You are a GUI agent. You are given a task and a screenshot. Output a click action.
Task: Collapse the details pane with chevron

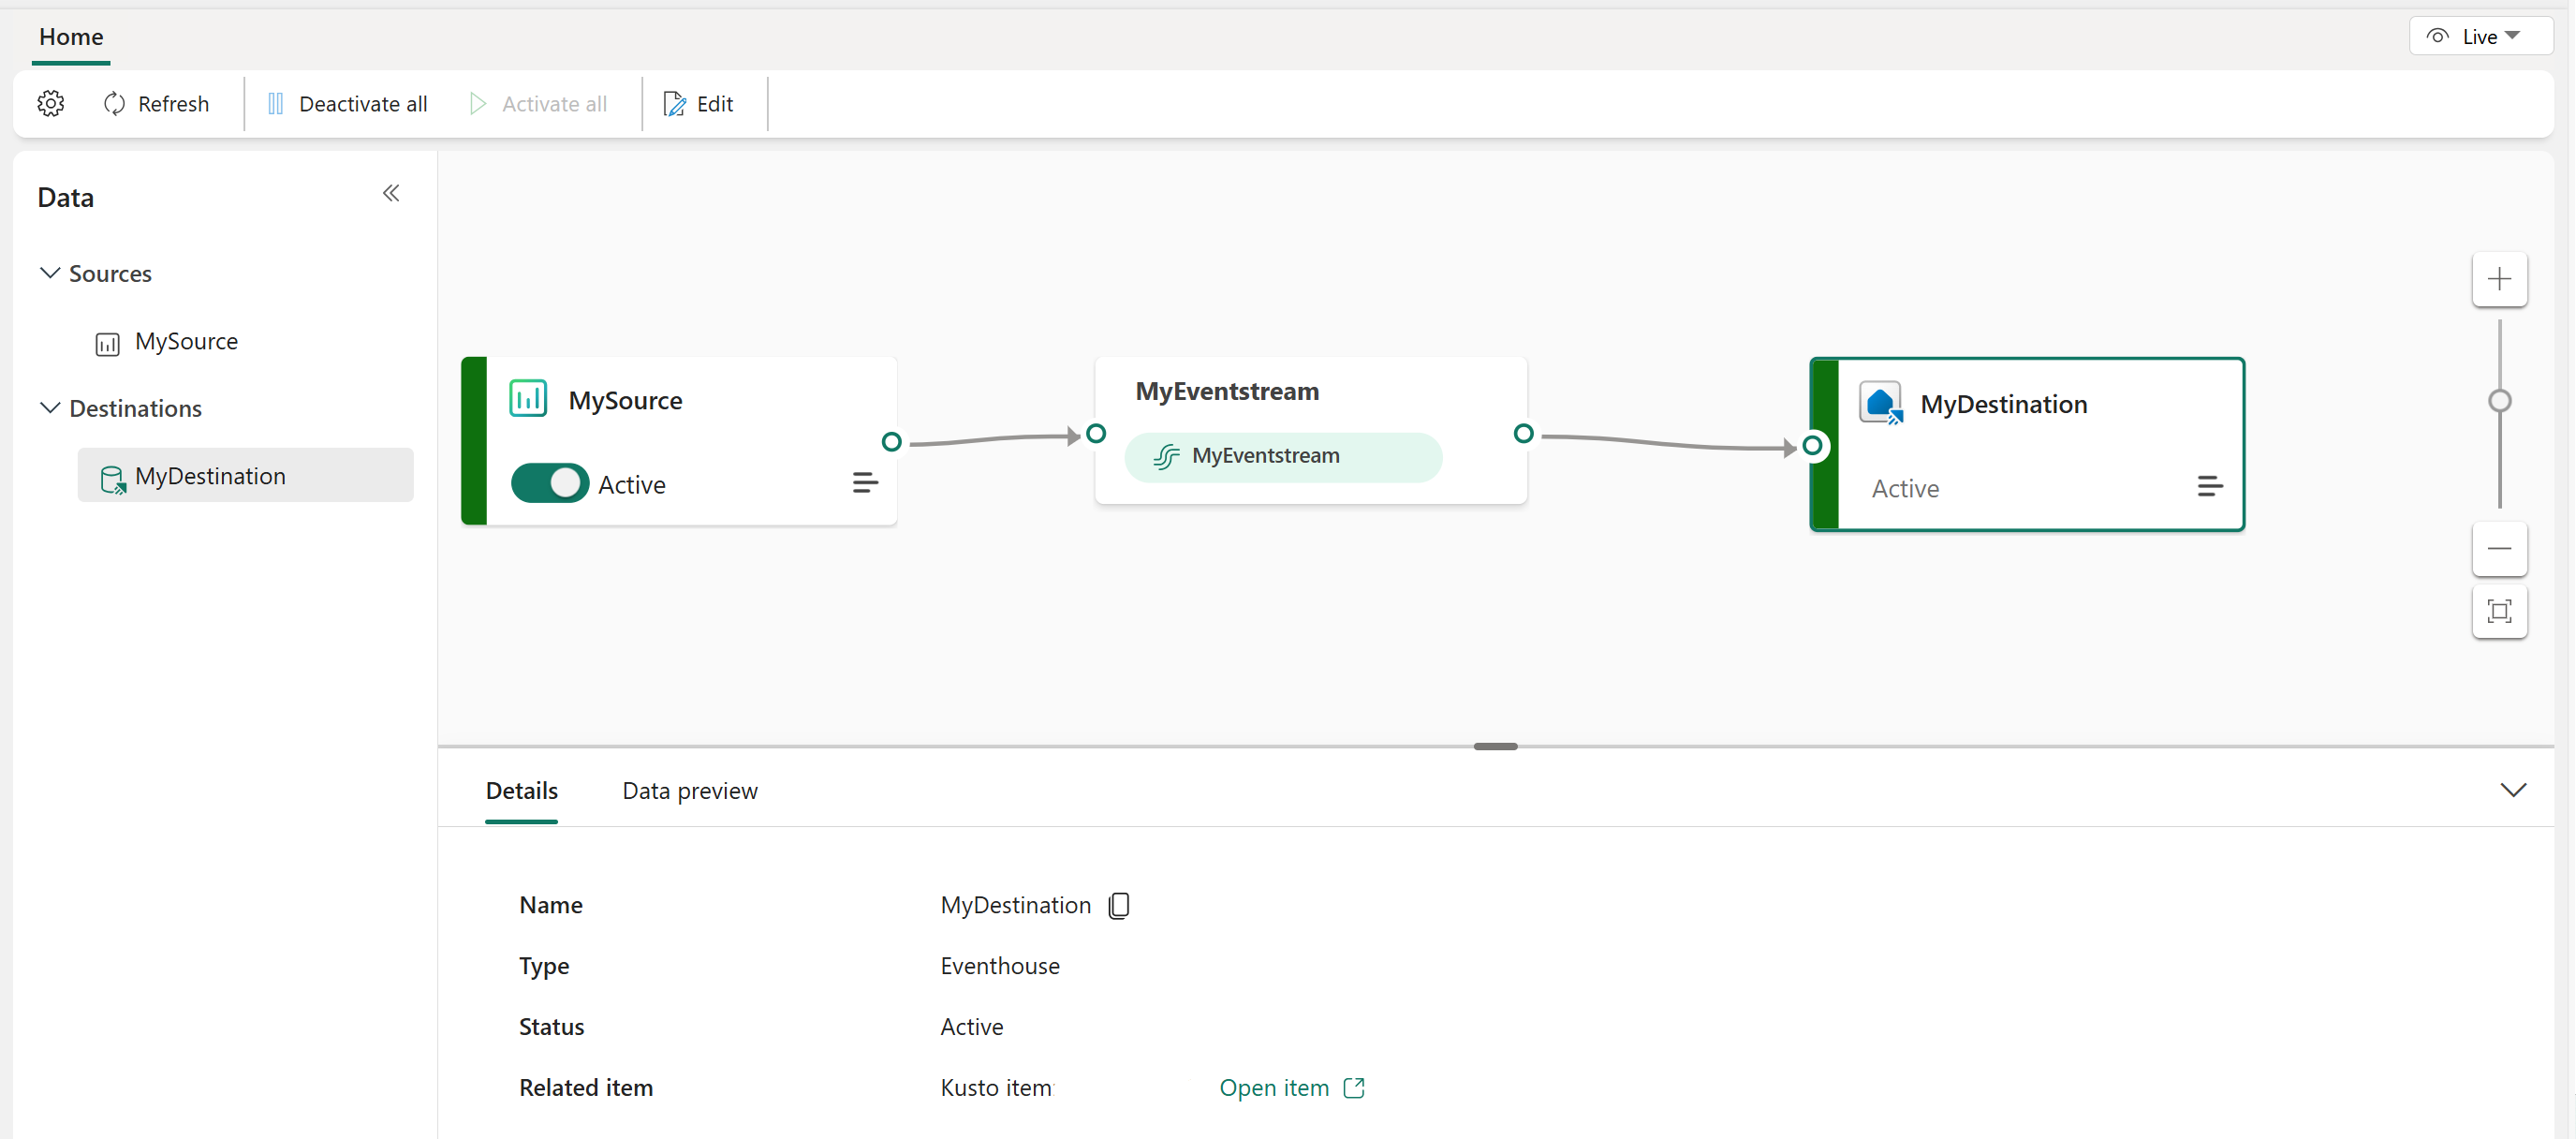point(2513,790)
